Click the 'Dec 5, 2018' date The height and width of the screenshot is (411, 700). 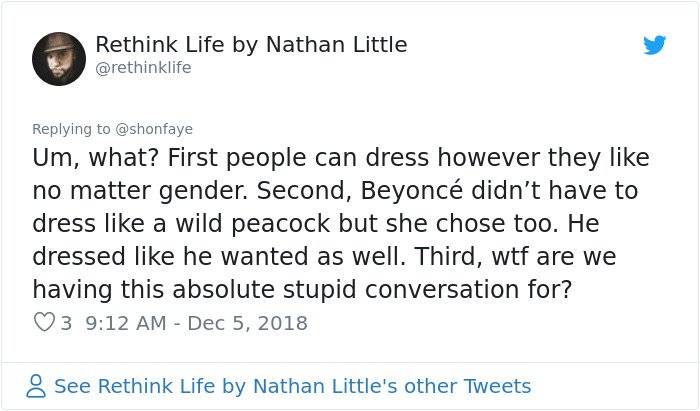(x=247, y=323)
